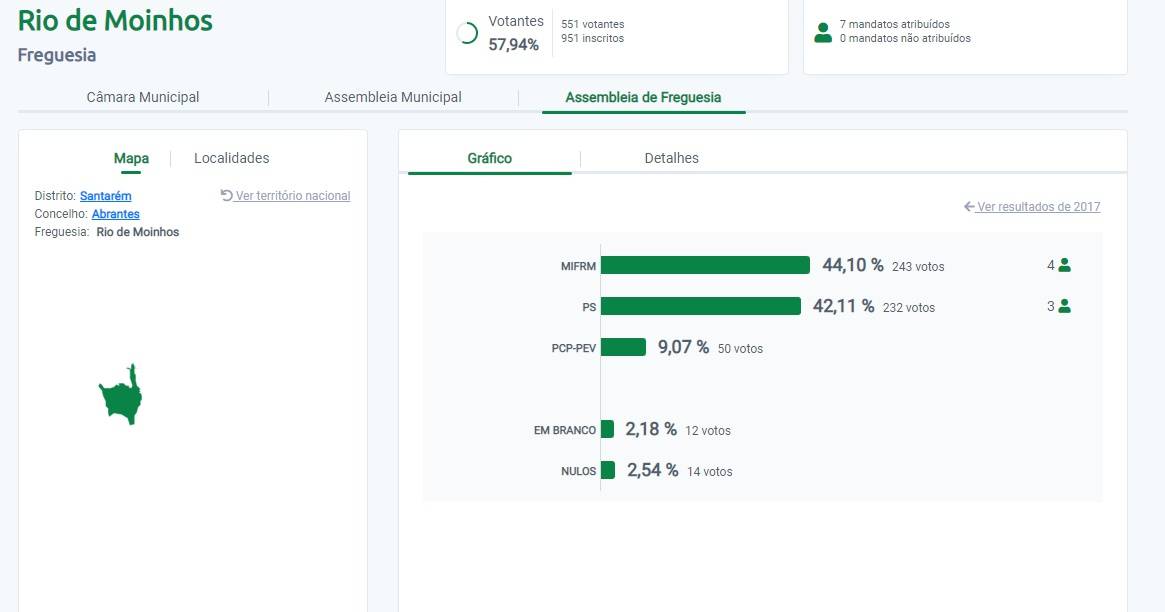Screen dimensions: 1165x612
Task: Click the PS green result bar
Action: tap(700, 306)
